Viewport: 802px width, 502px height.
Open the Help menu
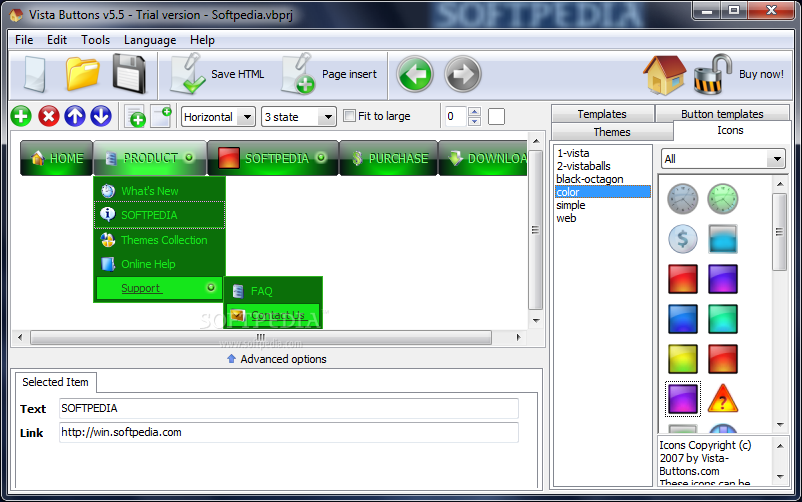pyautogui.click(x=202, y=39)
